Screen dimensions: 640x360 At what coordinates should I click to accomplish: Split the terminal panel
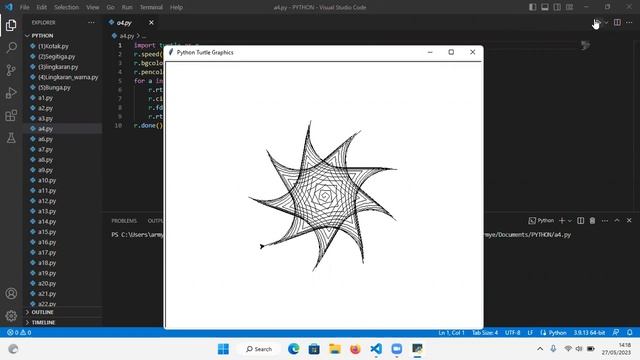[580, 220]
